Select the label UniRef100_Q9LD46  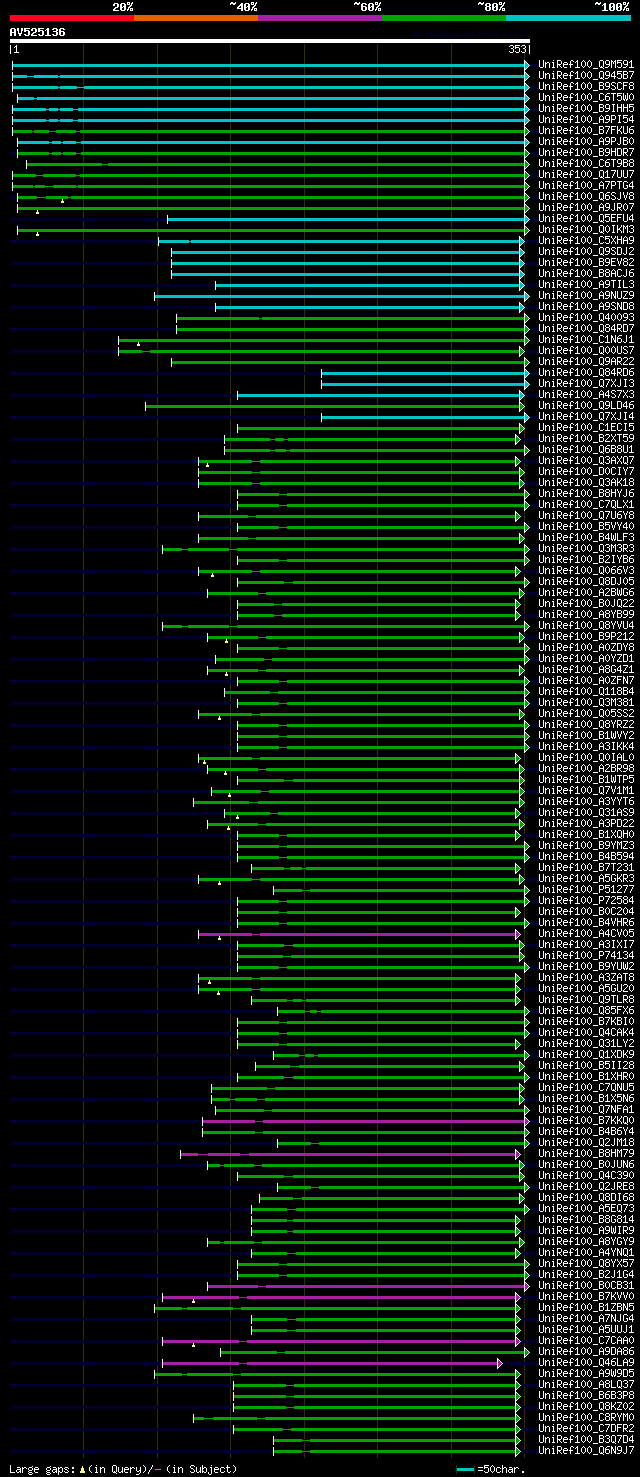(x=586, y=406)
